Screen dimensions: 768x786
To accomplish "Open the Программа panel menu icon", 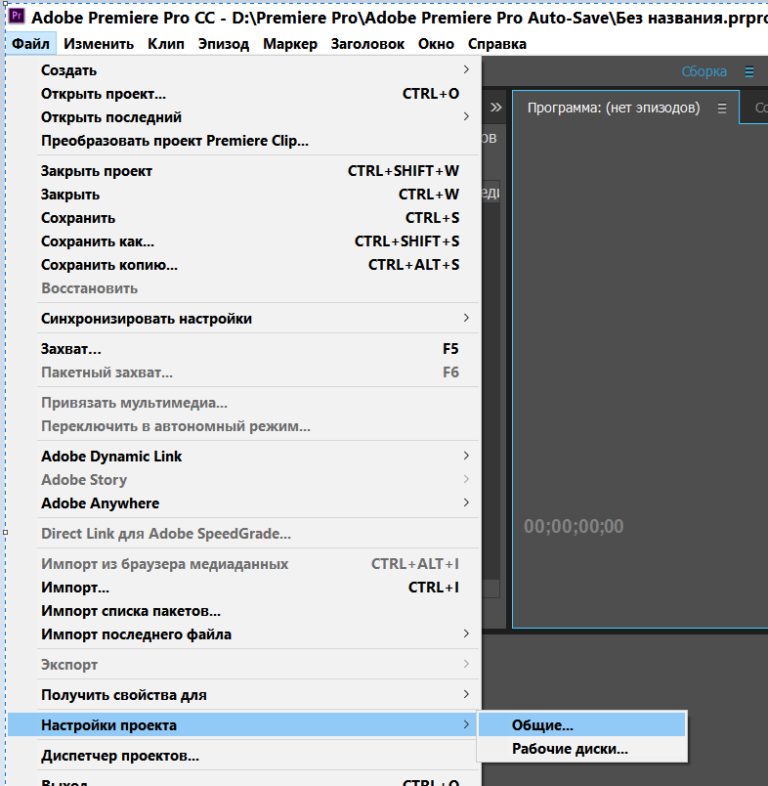I will pos(721,108).
